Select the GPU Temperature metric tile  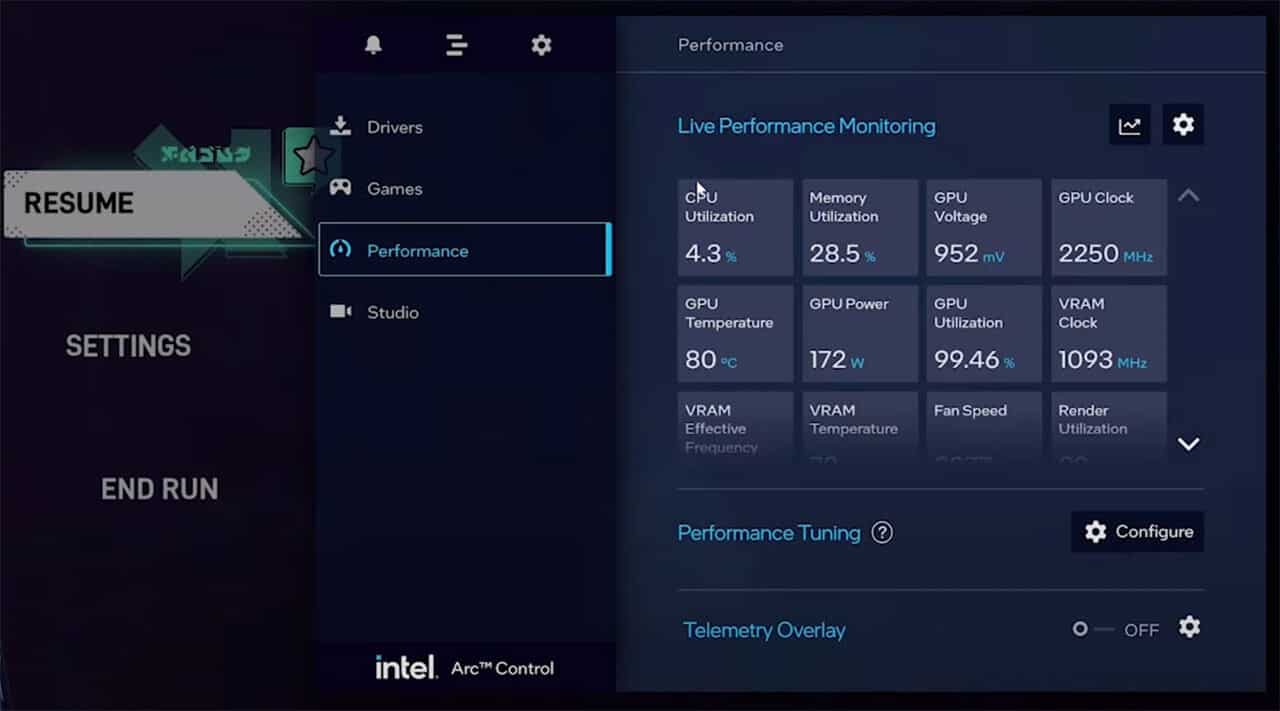735,334
